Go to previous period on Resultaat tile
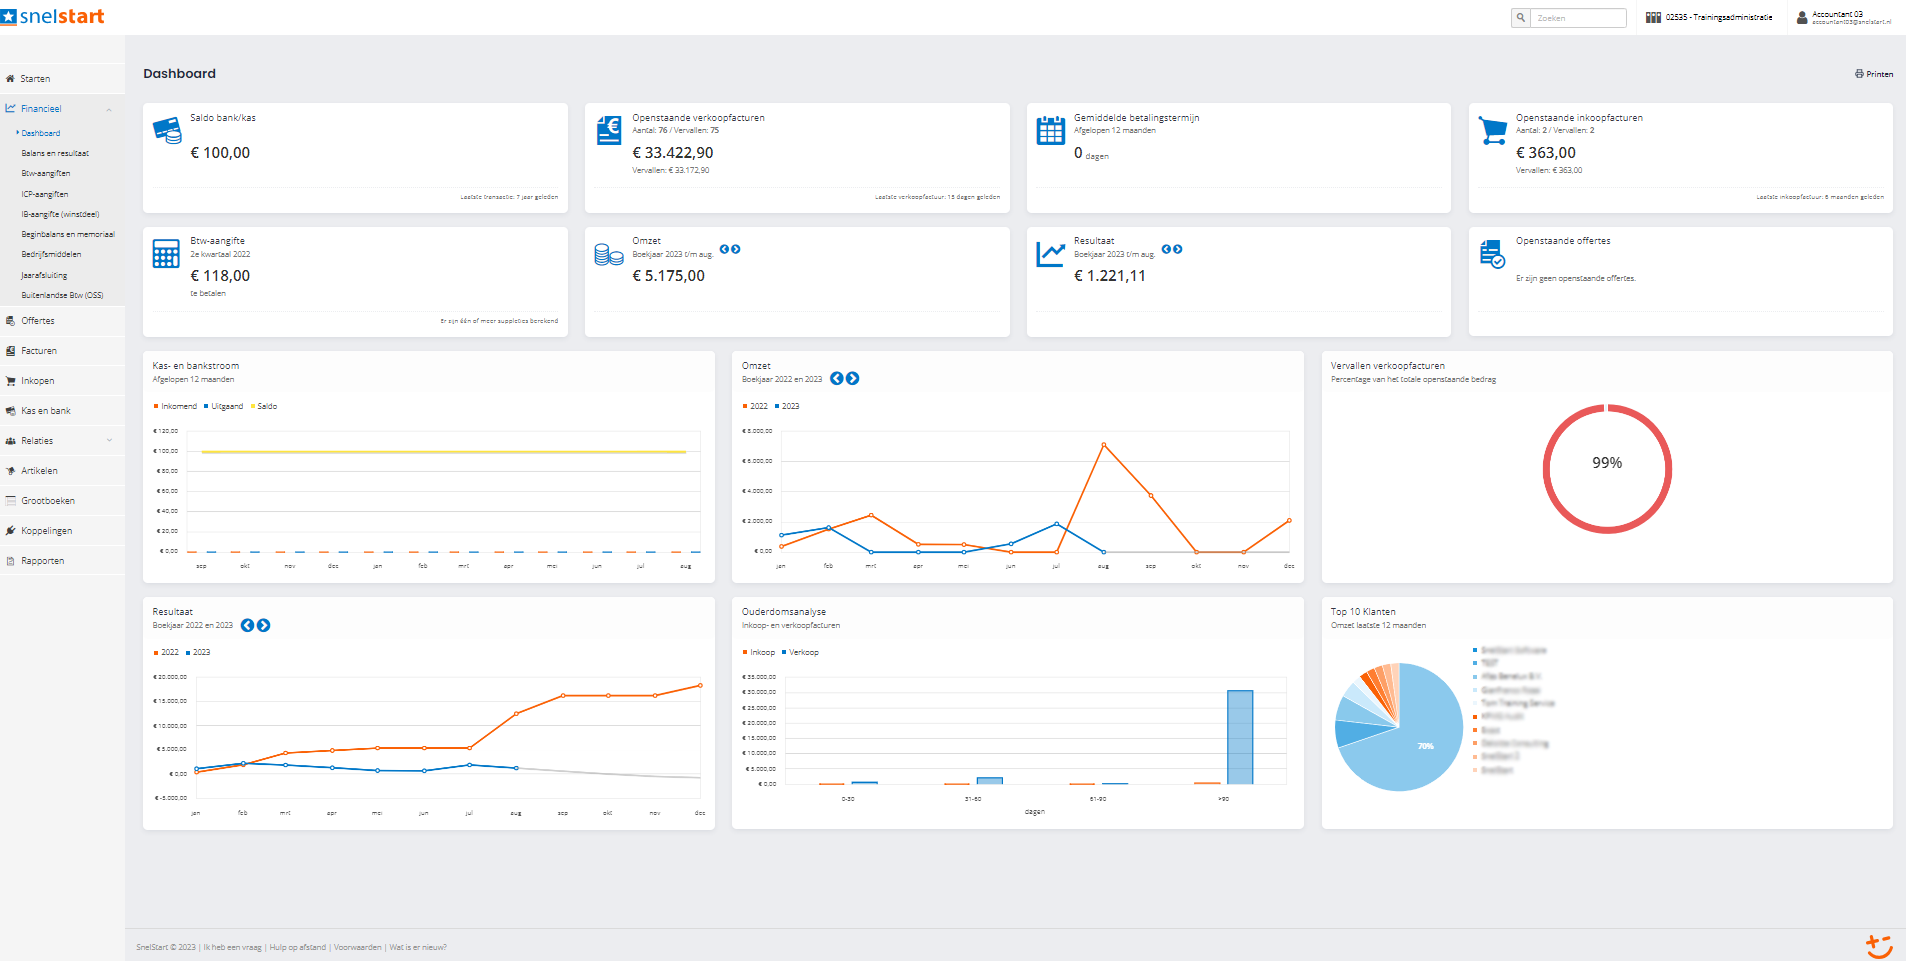The height and width of the screenshot is (961, 1906). (x=1166, y=249)
